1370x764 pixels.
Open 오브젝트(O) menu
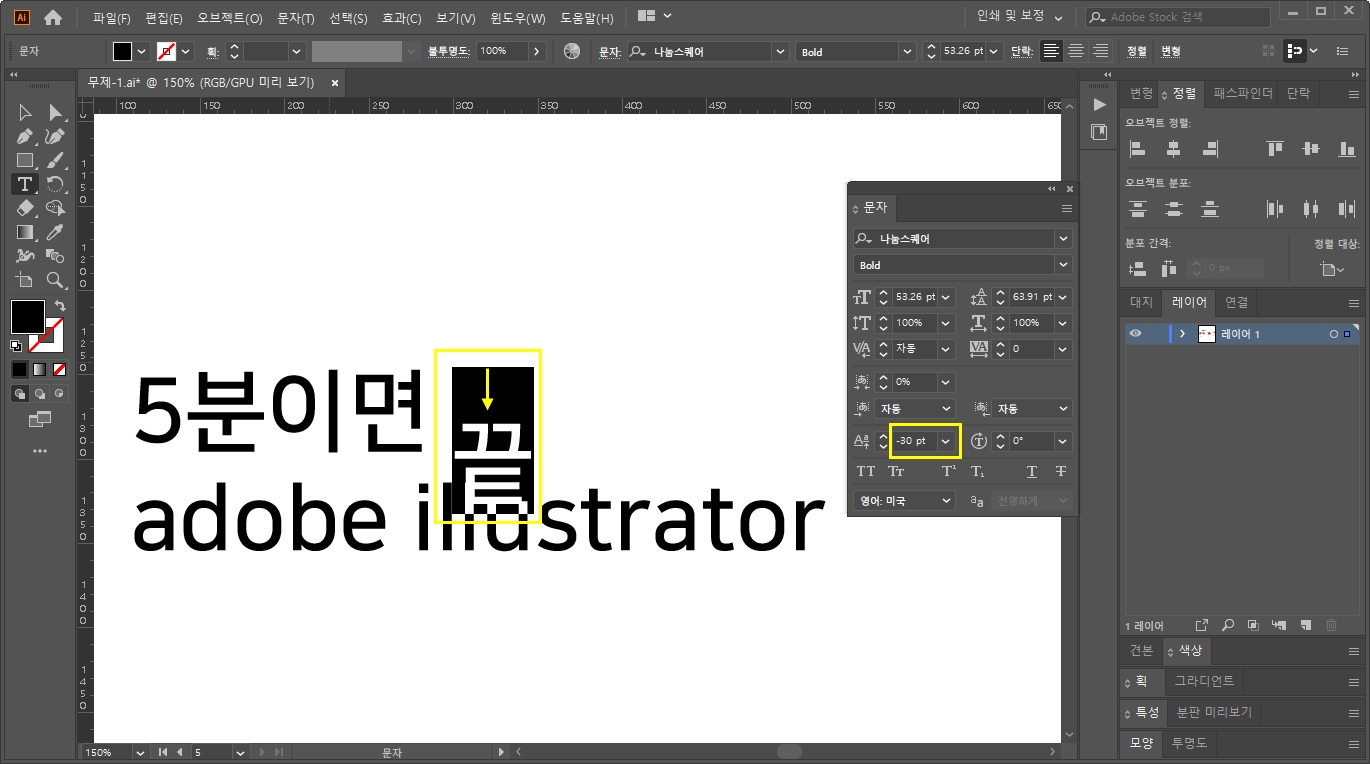pyautogui.click(x=230, y=18)
